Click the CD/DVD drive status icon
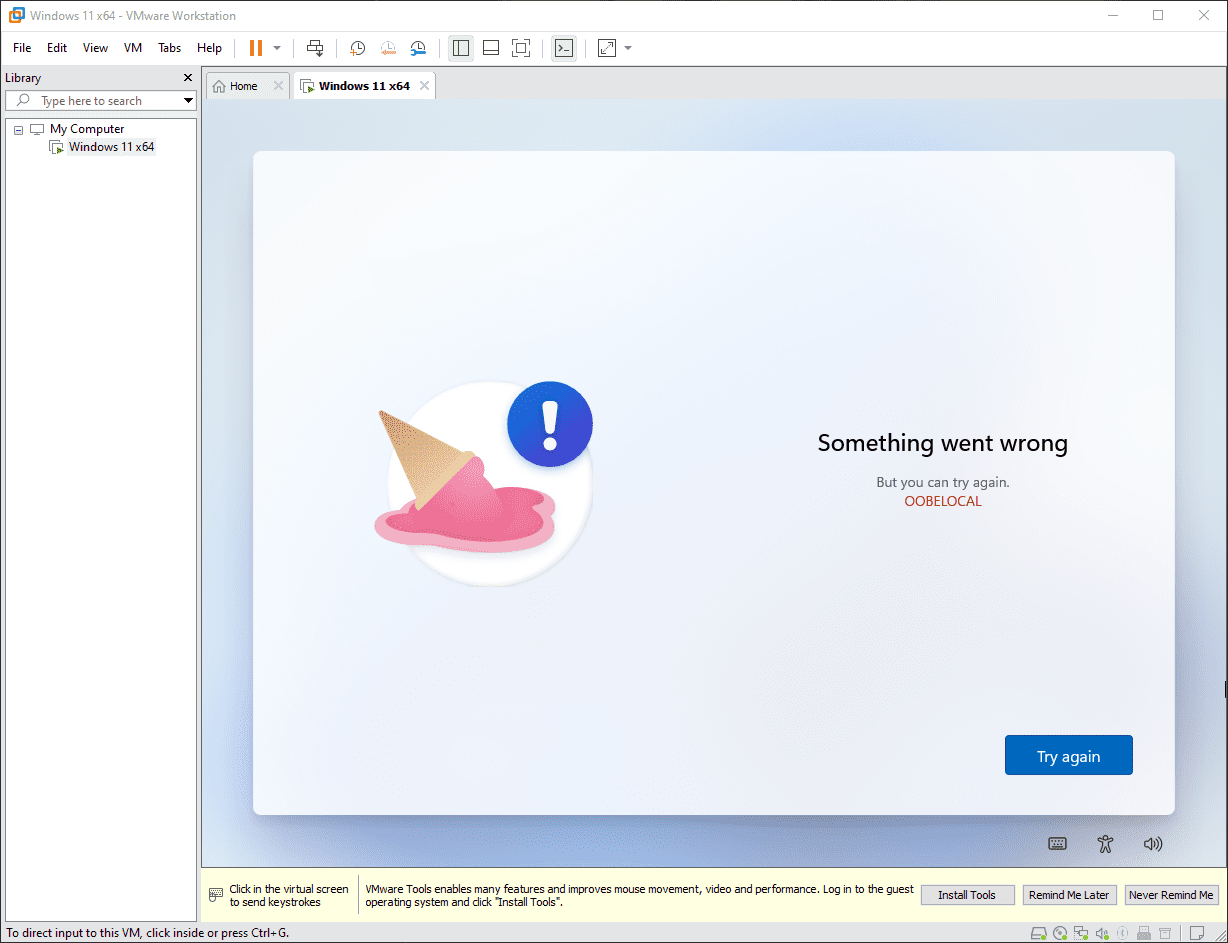Image resolution: width=1228 pixels, height=943 pixels. 1060,934
